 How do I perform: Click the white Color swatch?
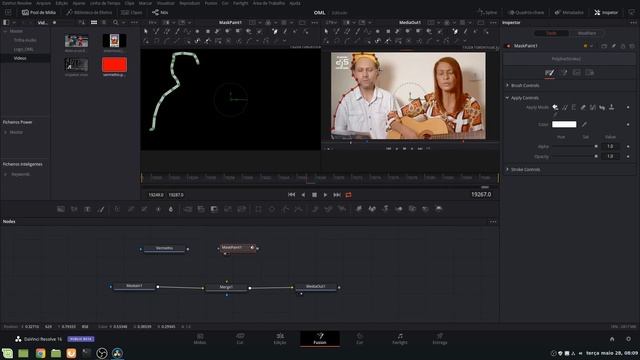point(564,124)
